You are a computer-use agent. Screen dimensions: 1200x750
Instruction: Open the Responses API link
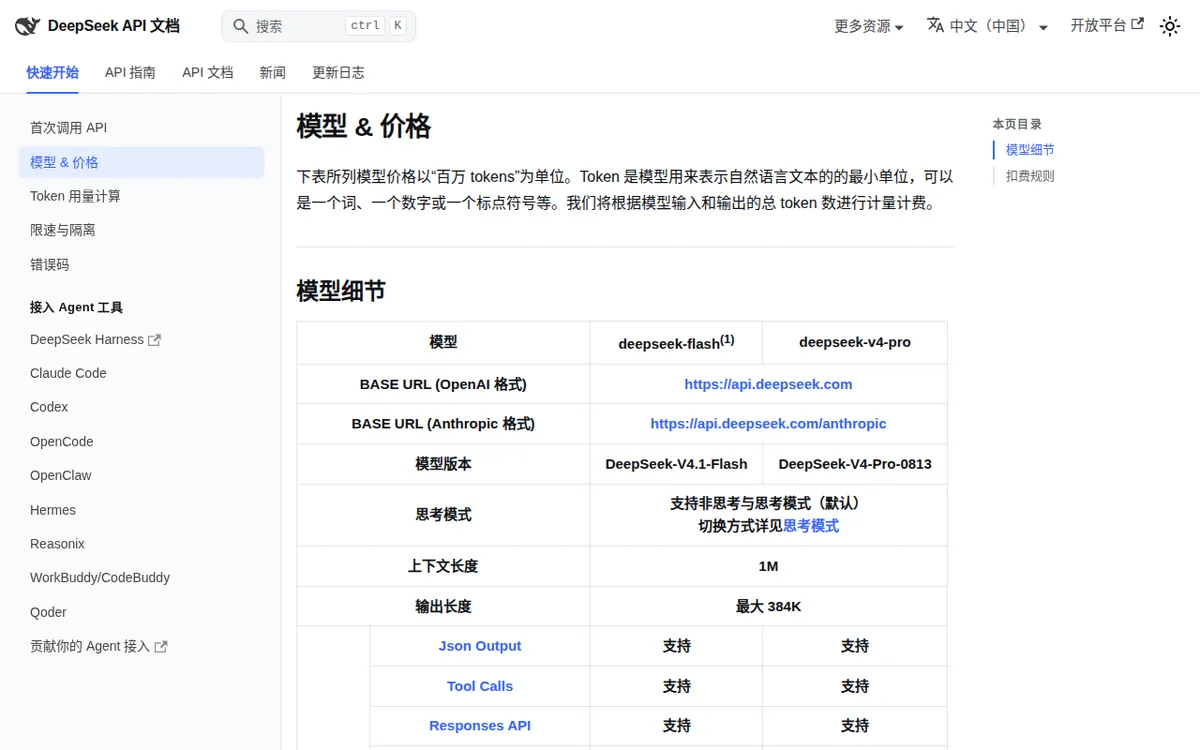pyautogui.click(x=480, y=726)
